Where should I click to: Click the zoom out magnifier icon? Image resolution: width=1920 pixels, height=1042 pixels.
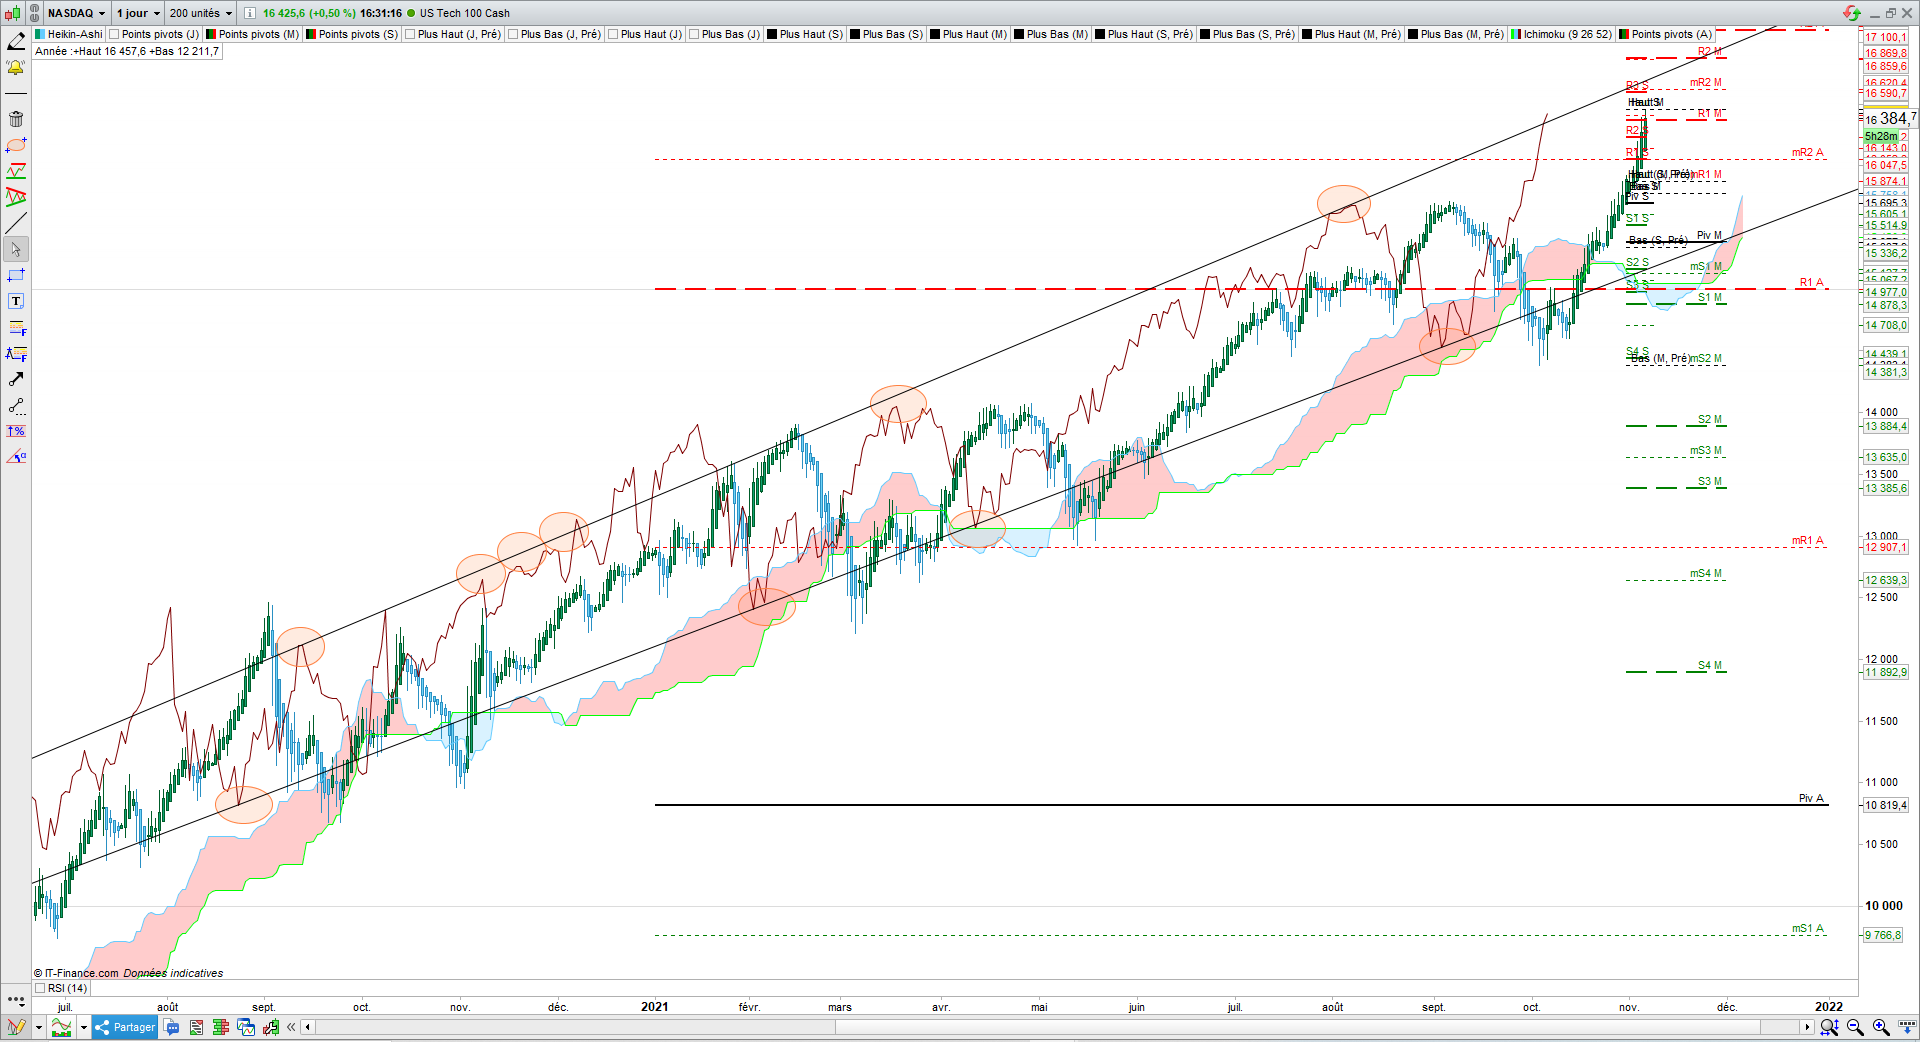point(1856,1027)
